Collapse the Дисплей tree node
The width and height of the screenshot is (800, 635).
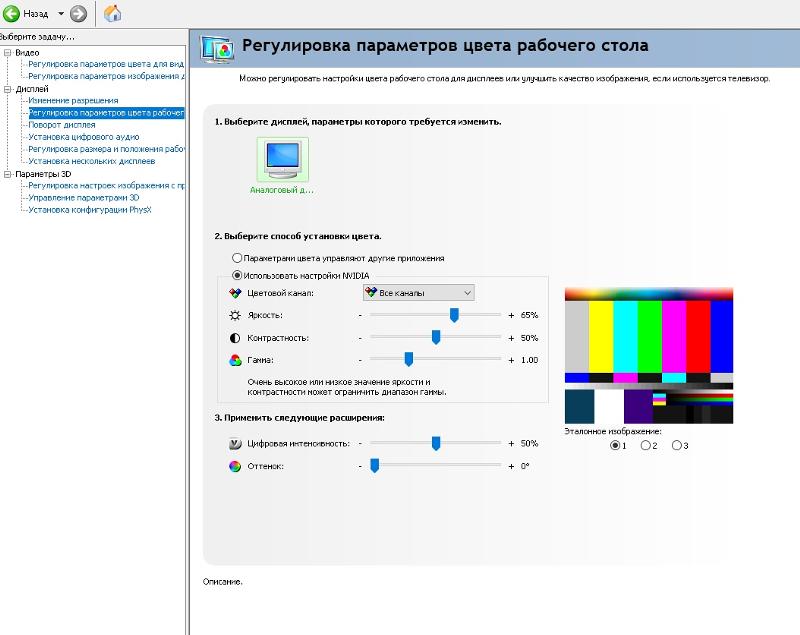pos(7,89)
